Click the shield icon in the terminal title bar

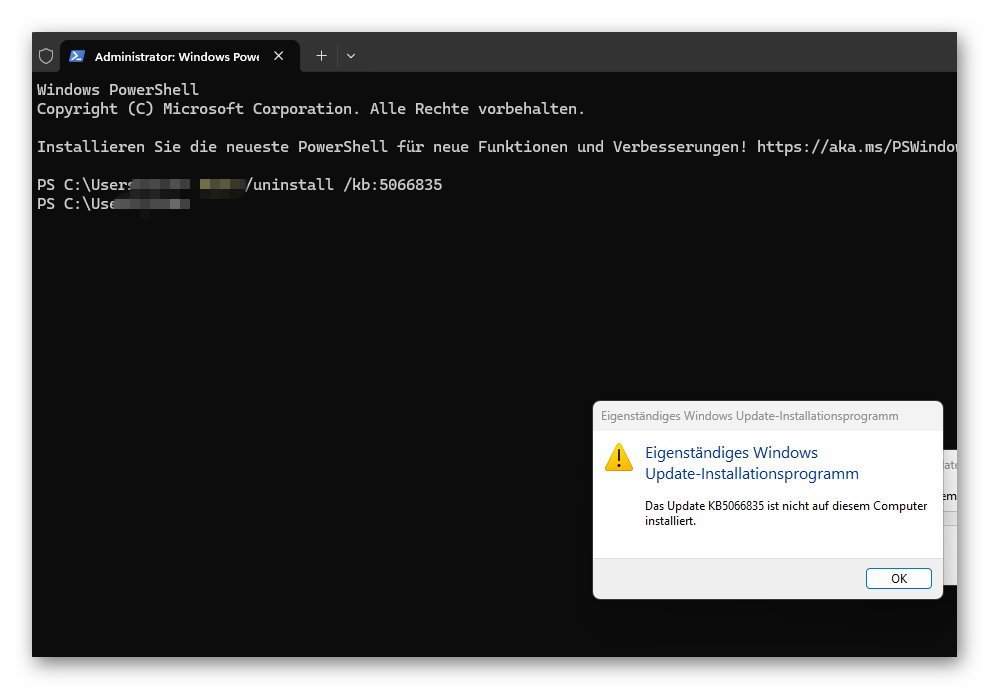coord(46,56)
